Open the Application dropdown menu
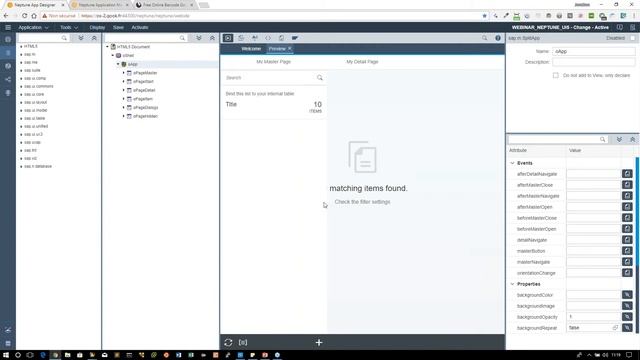The height and width of the screenshot is (360, 640). click(33, 27)
